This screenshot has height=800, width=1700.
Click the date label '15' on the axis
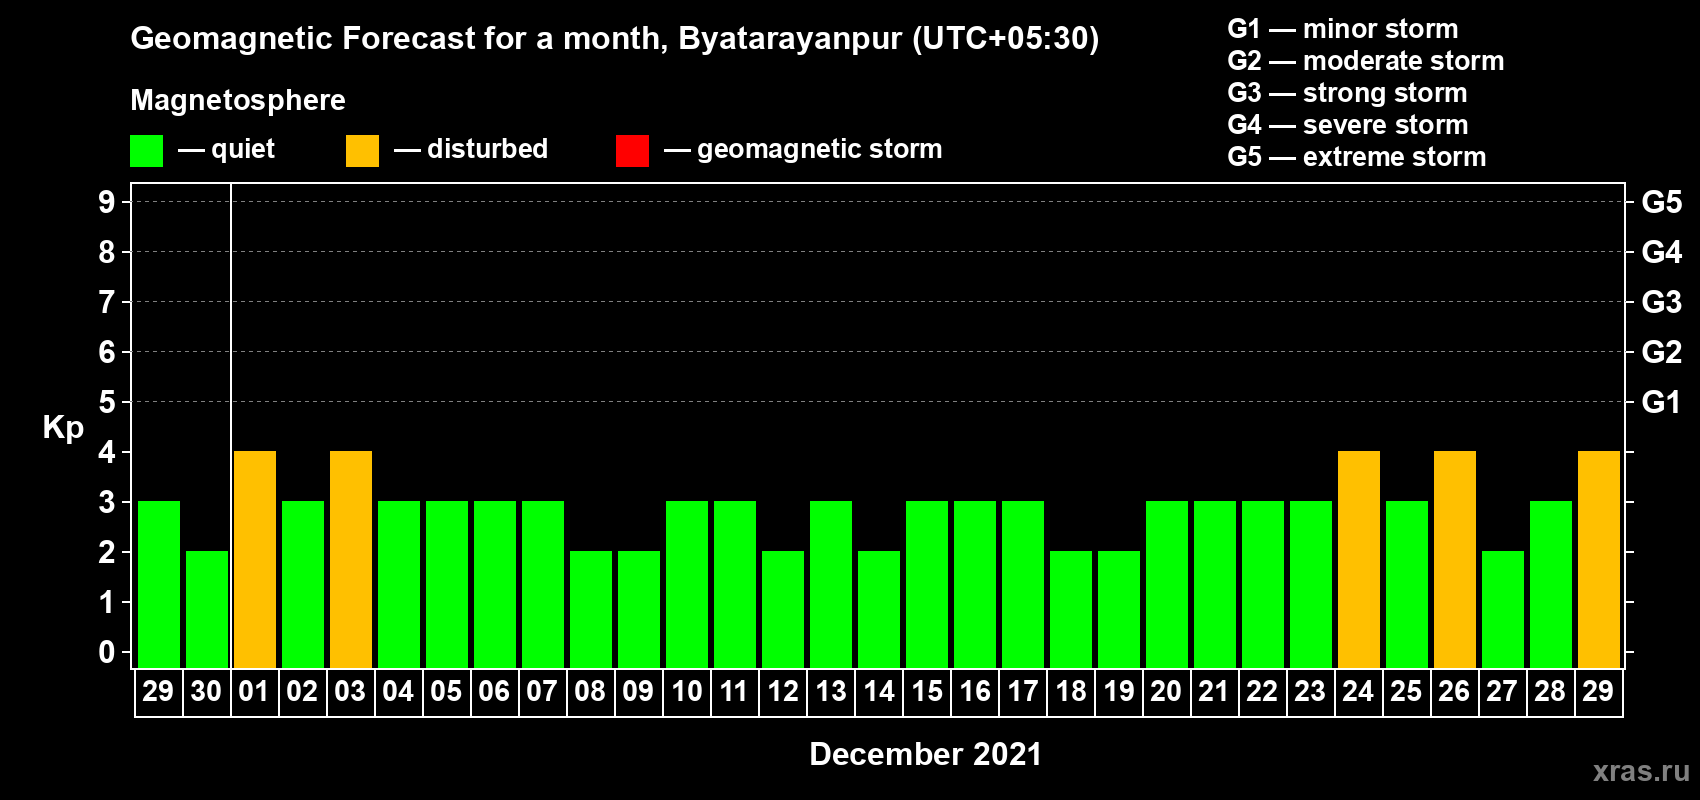(x=927, y=691)
